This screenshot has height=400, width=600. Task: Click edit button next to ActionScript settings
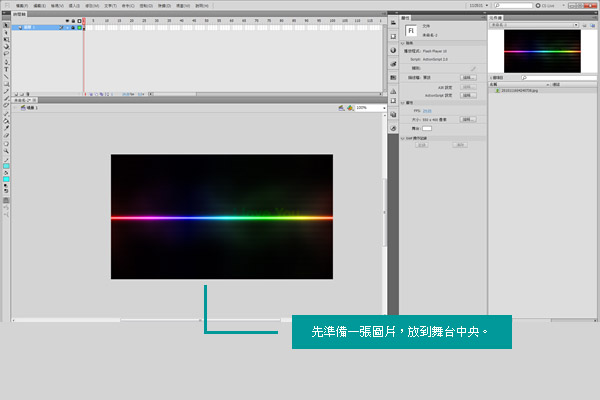coord(468,95)
